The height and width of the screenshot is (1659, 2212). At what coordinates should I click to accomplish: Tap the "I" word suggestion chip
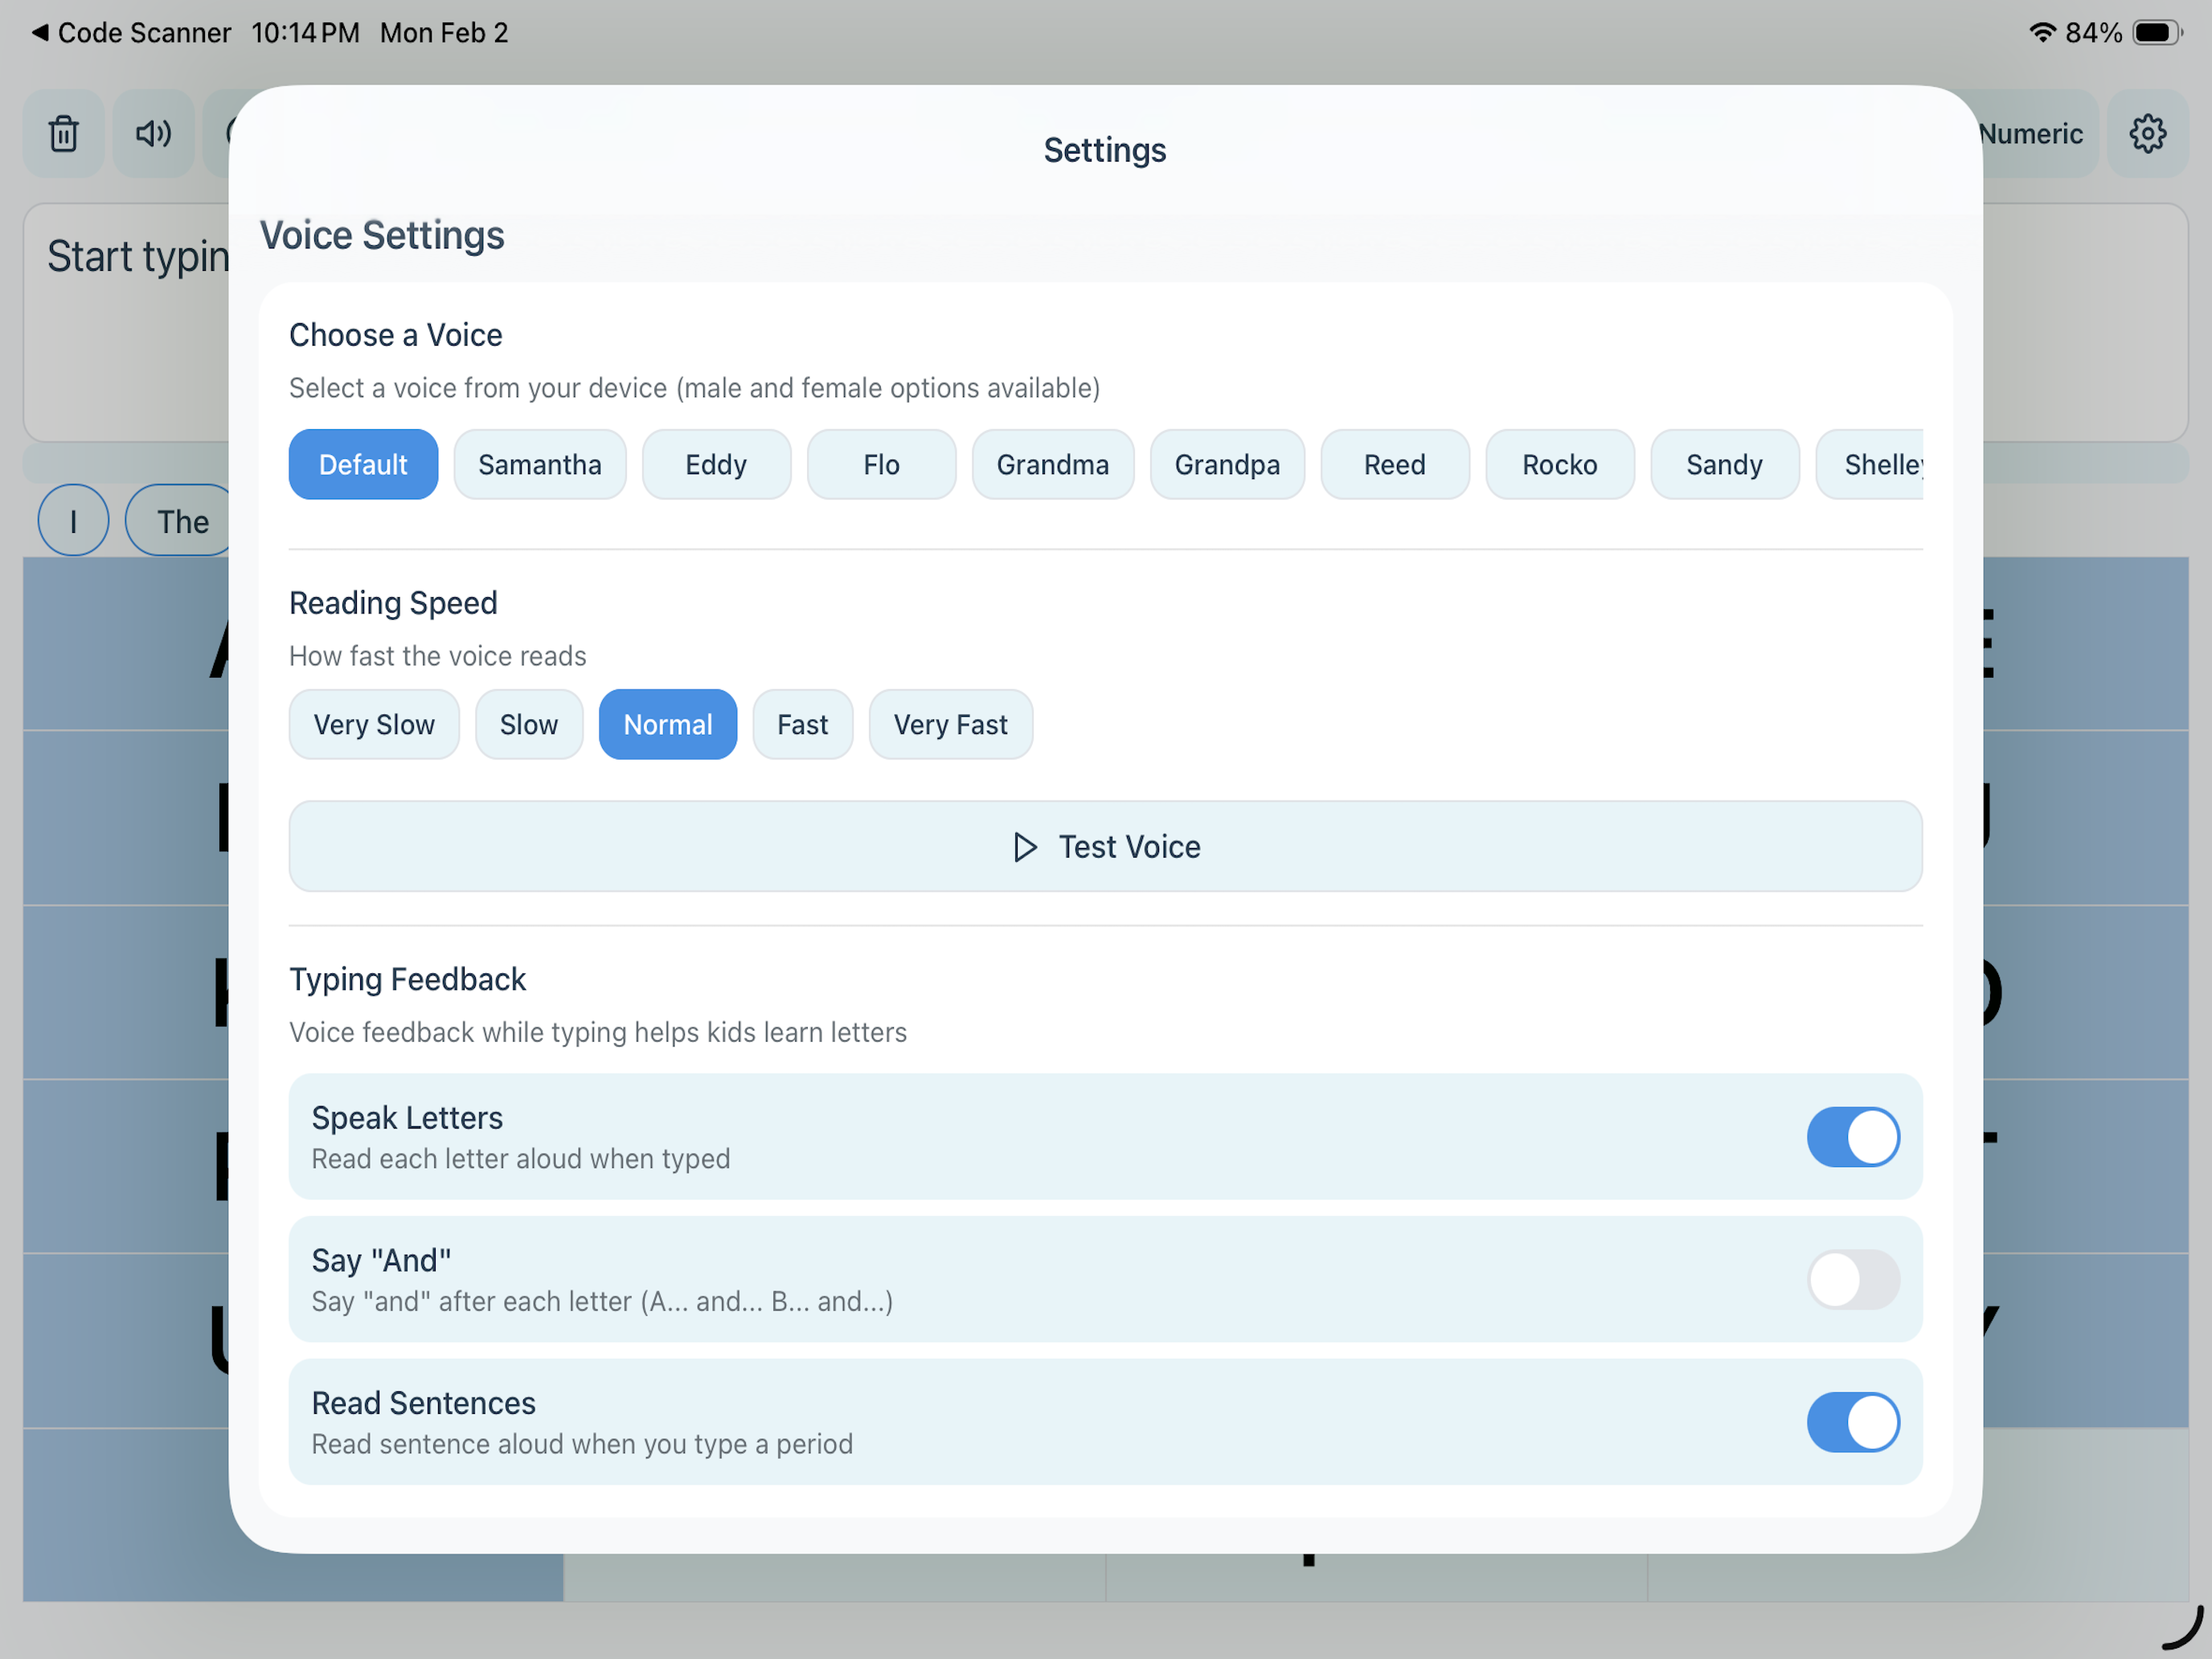pyautogui.click(x=73, y=521)
